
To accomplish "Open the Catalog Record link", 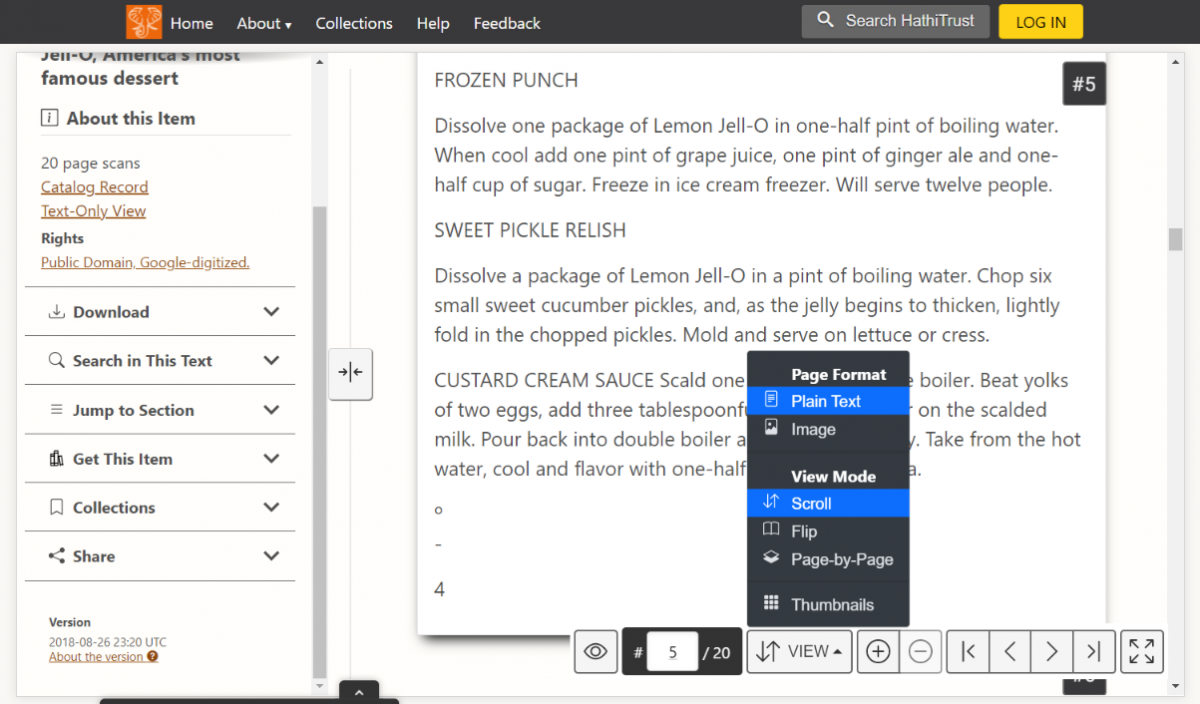I will pos(94,187).
